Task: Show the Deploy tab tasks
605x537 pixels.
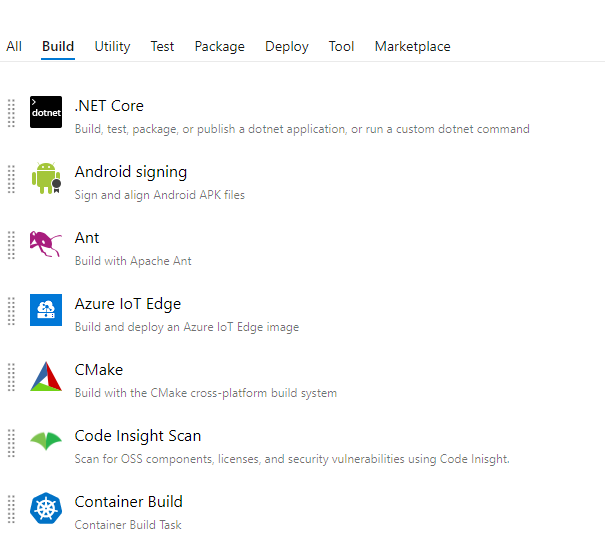Action: (287, 46)
